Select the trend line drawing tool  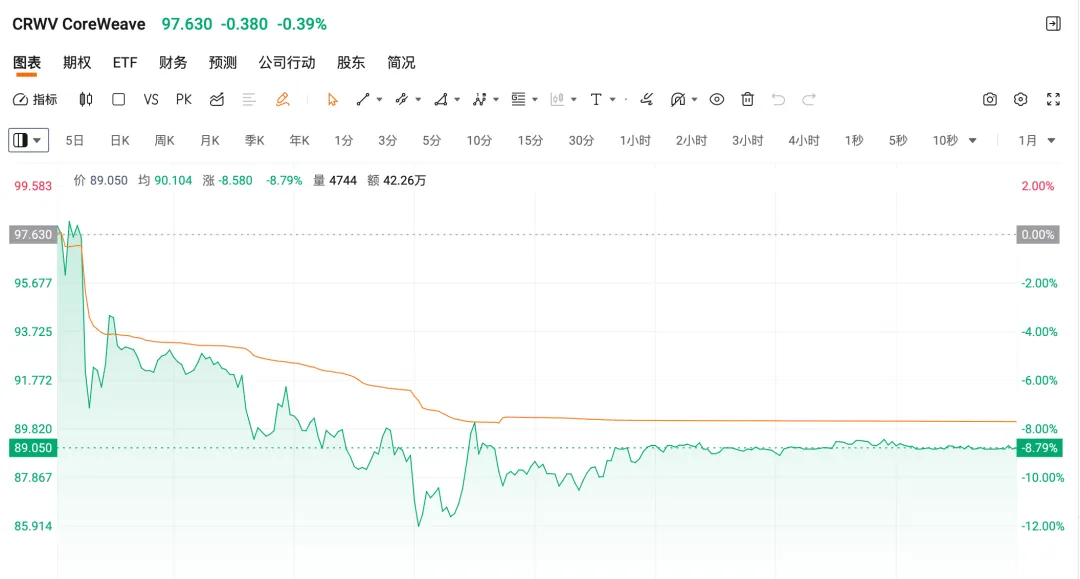click(363, 100)
